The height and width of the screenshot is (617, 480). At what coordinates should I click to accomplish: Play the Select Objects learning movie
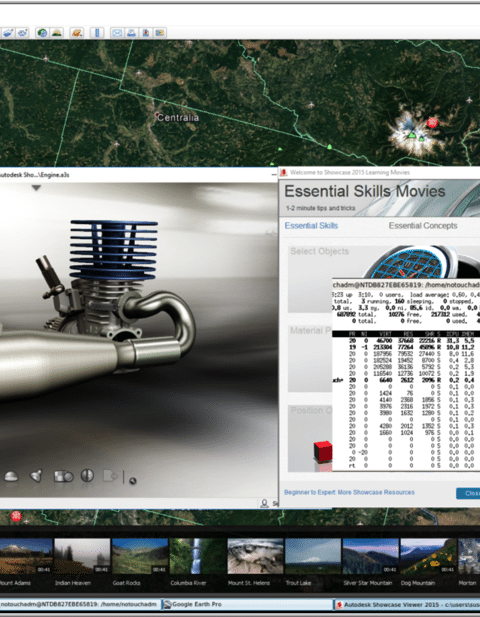click(x=384, y=279)
